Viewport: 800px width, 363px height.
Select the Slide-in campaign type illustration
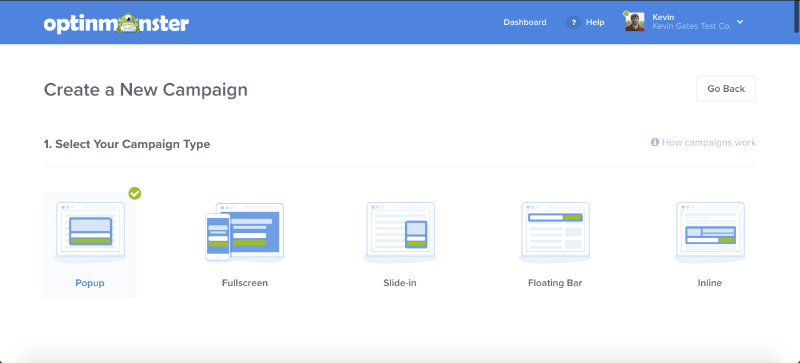[x=400, y=232]
